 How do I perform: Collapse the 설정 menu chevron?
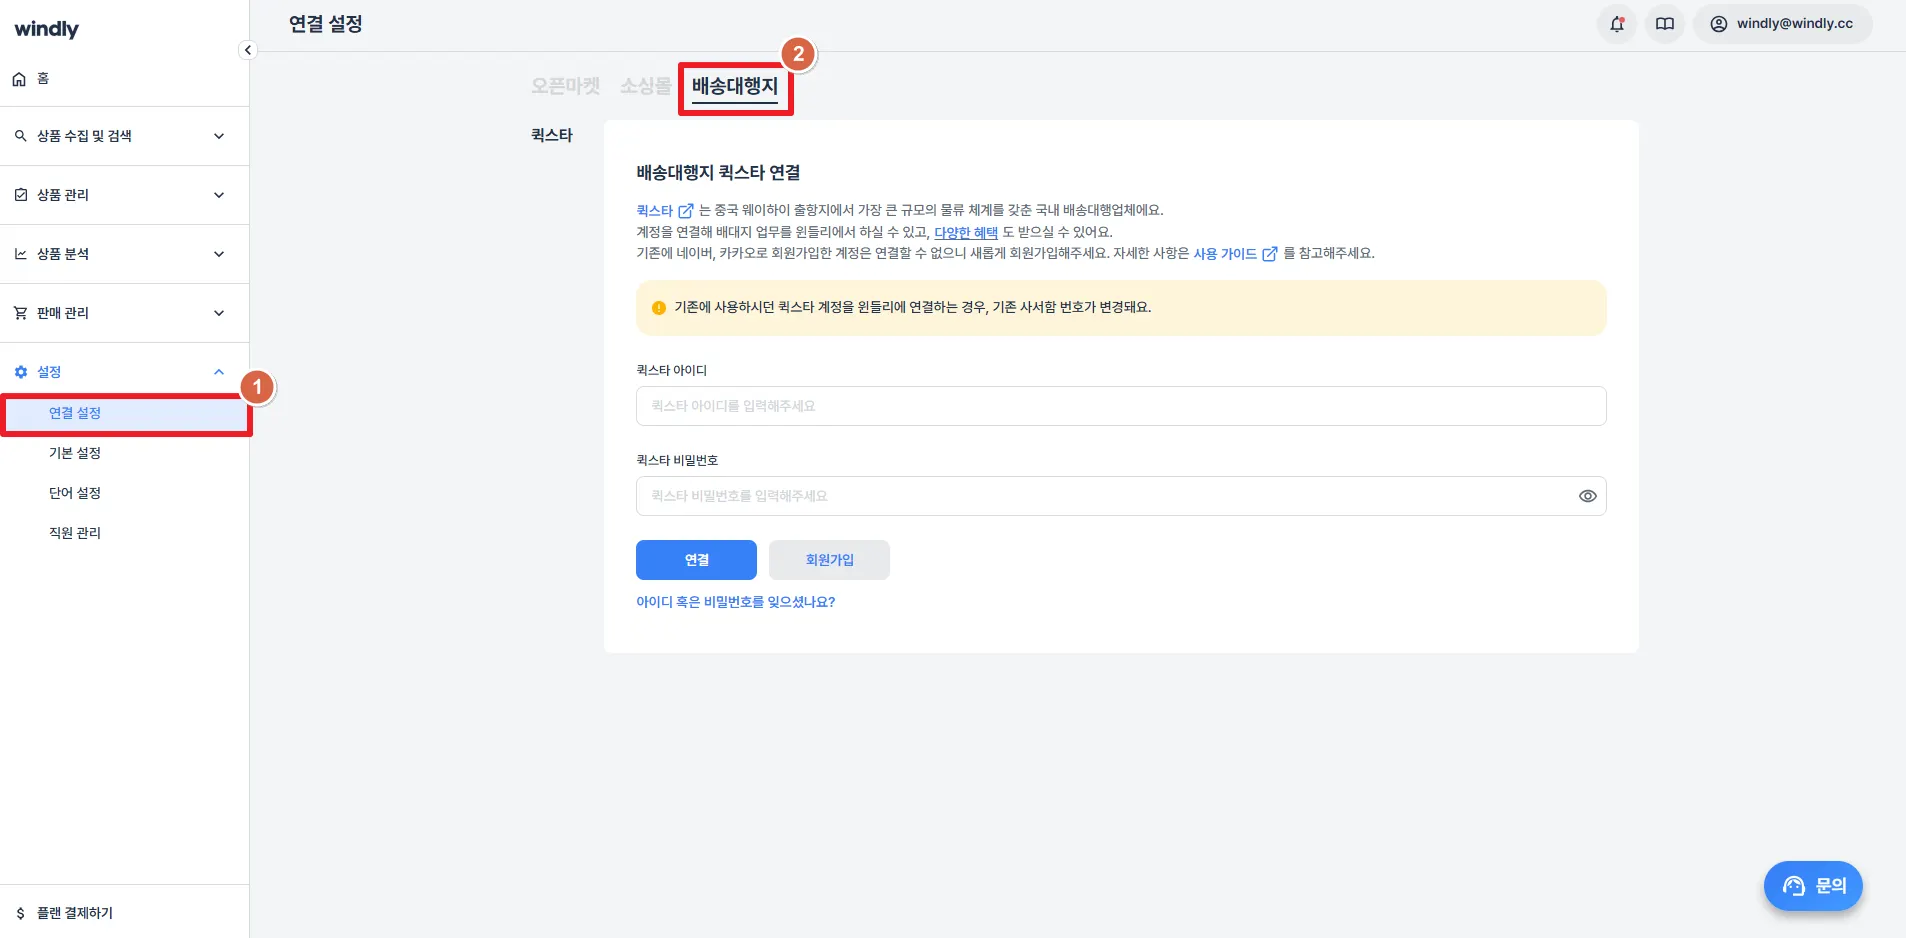coord(219,372)
